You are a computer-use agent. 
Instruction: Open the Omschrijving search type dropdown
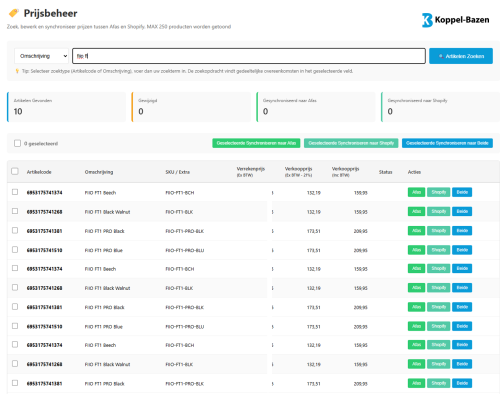[x=41, y=56]
